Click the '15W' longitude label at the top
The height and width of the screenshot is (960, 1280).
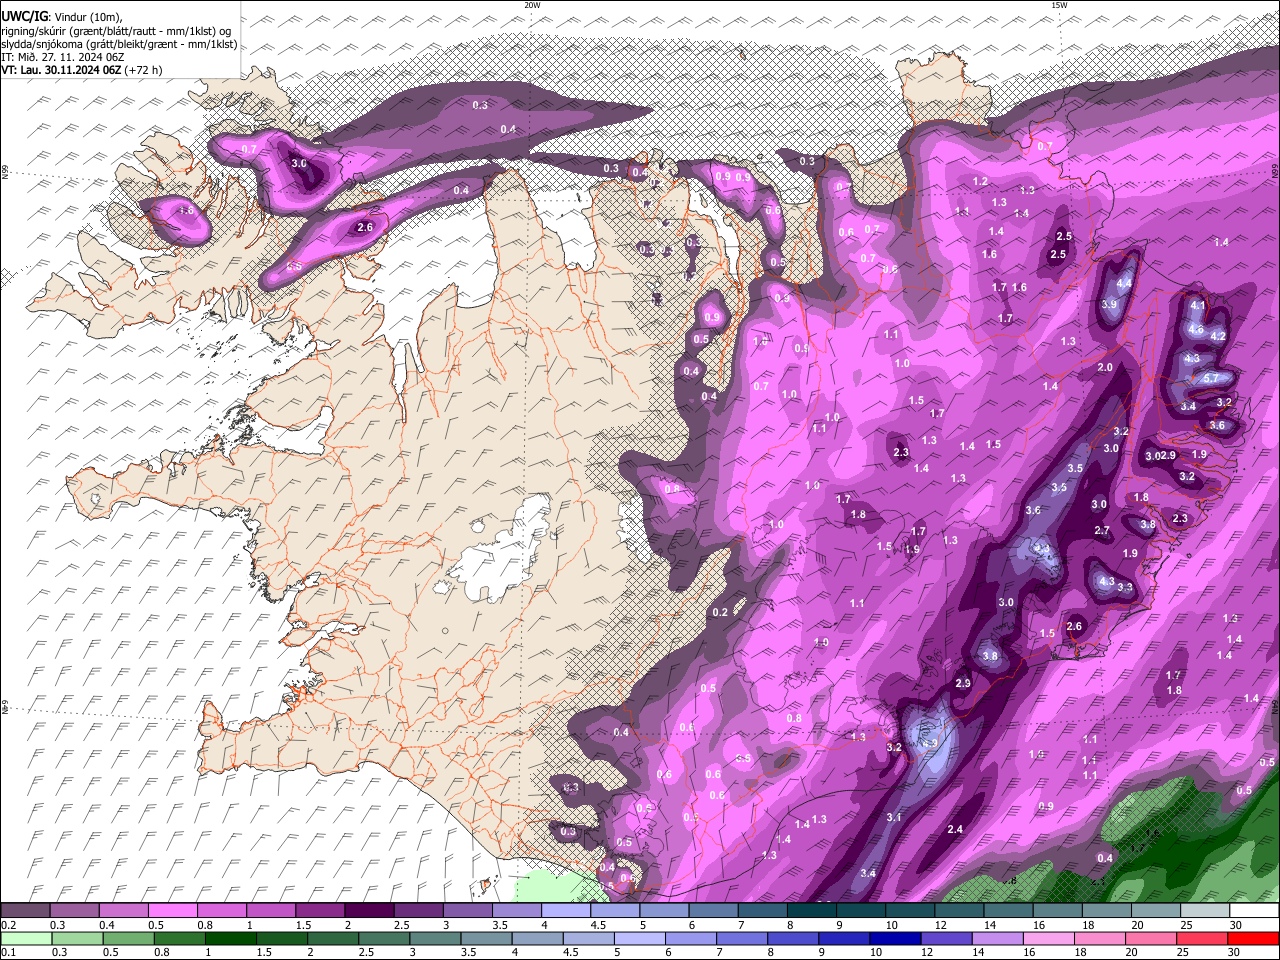pyautogui.click(x=1059, y=5)
